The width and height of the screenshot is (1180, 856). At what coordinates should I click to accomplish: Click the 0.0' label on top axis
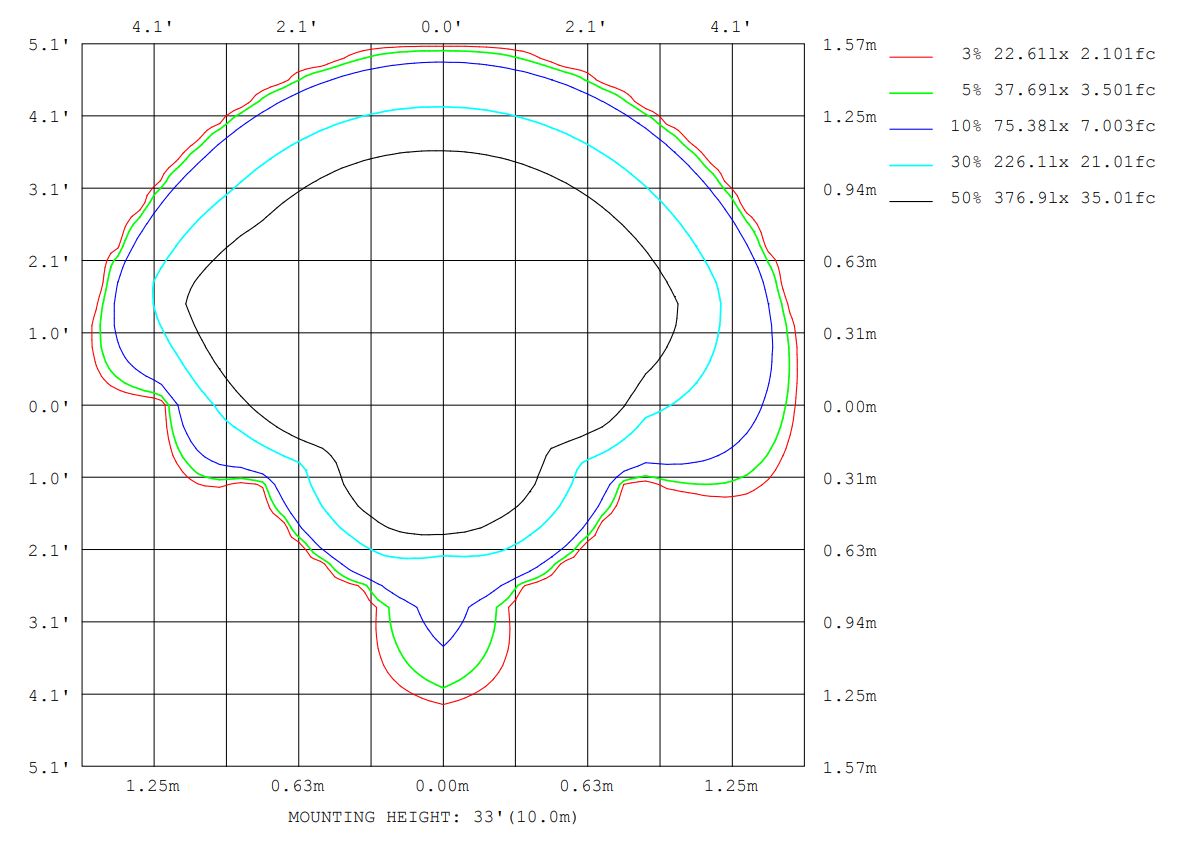pos(442,27)
